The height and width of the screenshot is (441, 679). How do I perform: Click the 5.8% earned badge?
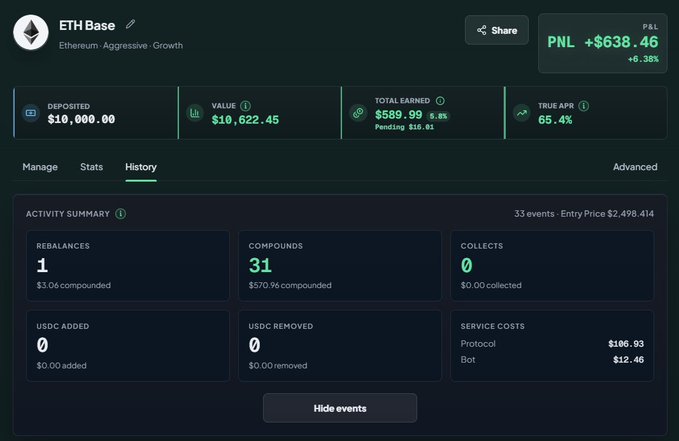(438, 116)
